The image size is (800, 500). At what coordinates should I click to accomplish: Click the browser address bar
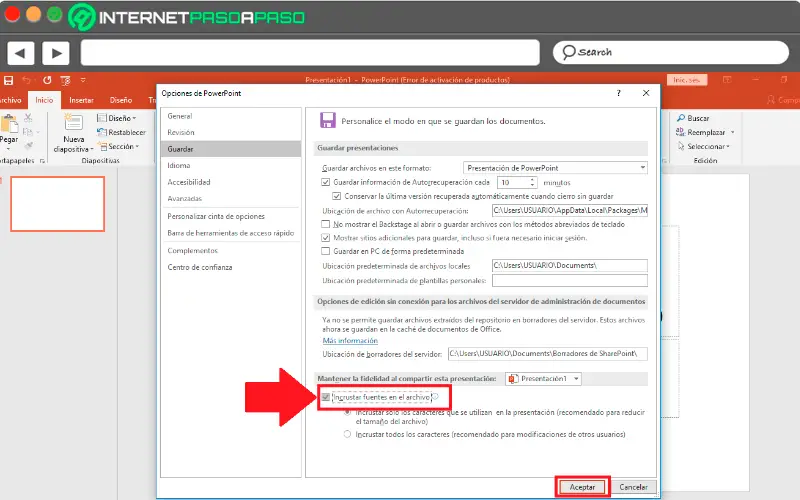pos(310,53)
